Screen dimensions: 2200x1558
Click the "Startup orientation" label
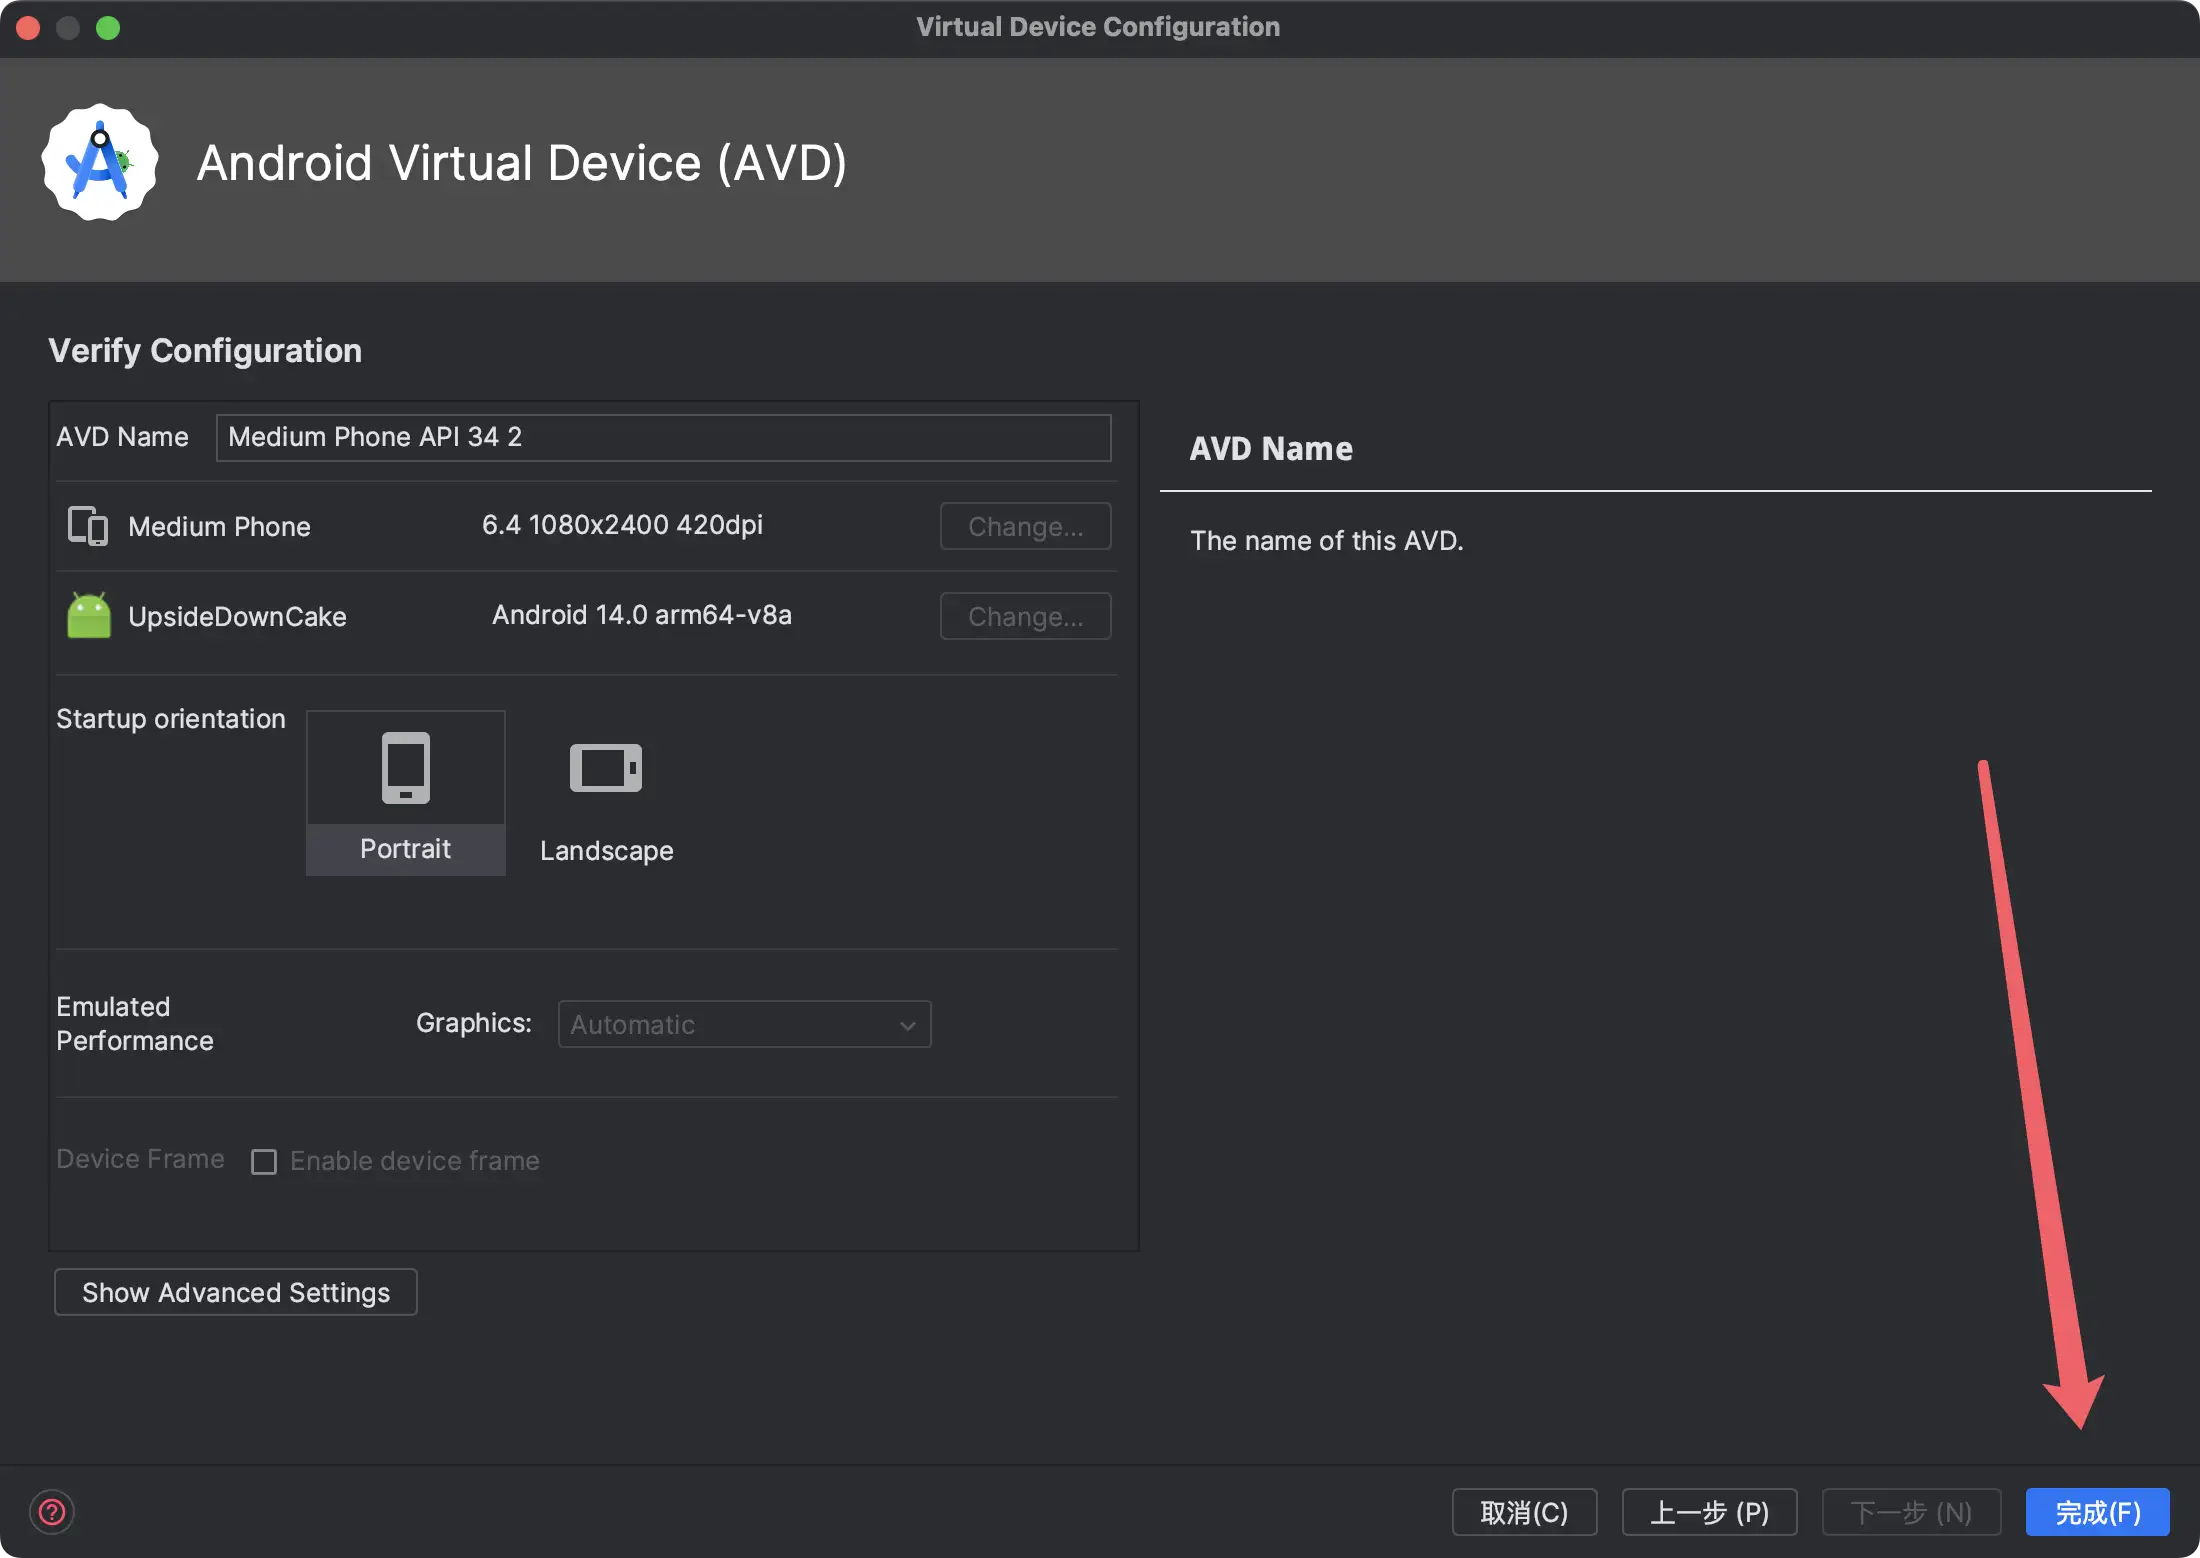[171, 719]
